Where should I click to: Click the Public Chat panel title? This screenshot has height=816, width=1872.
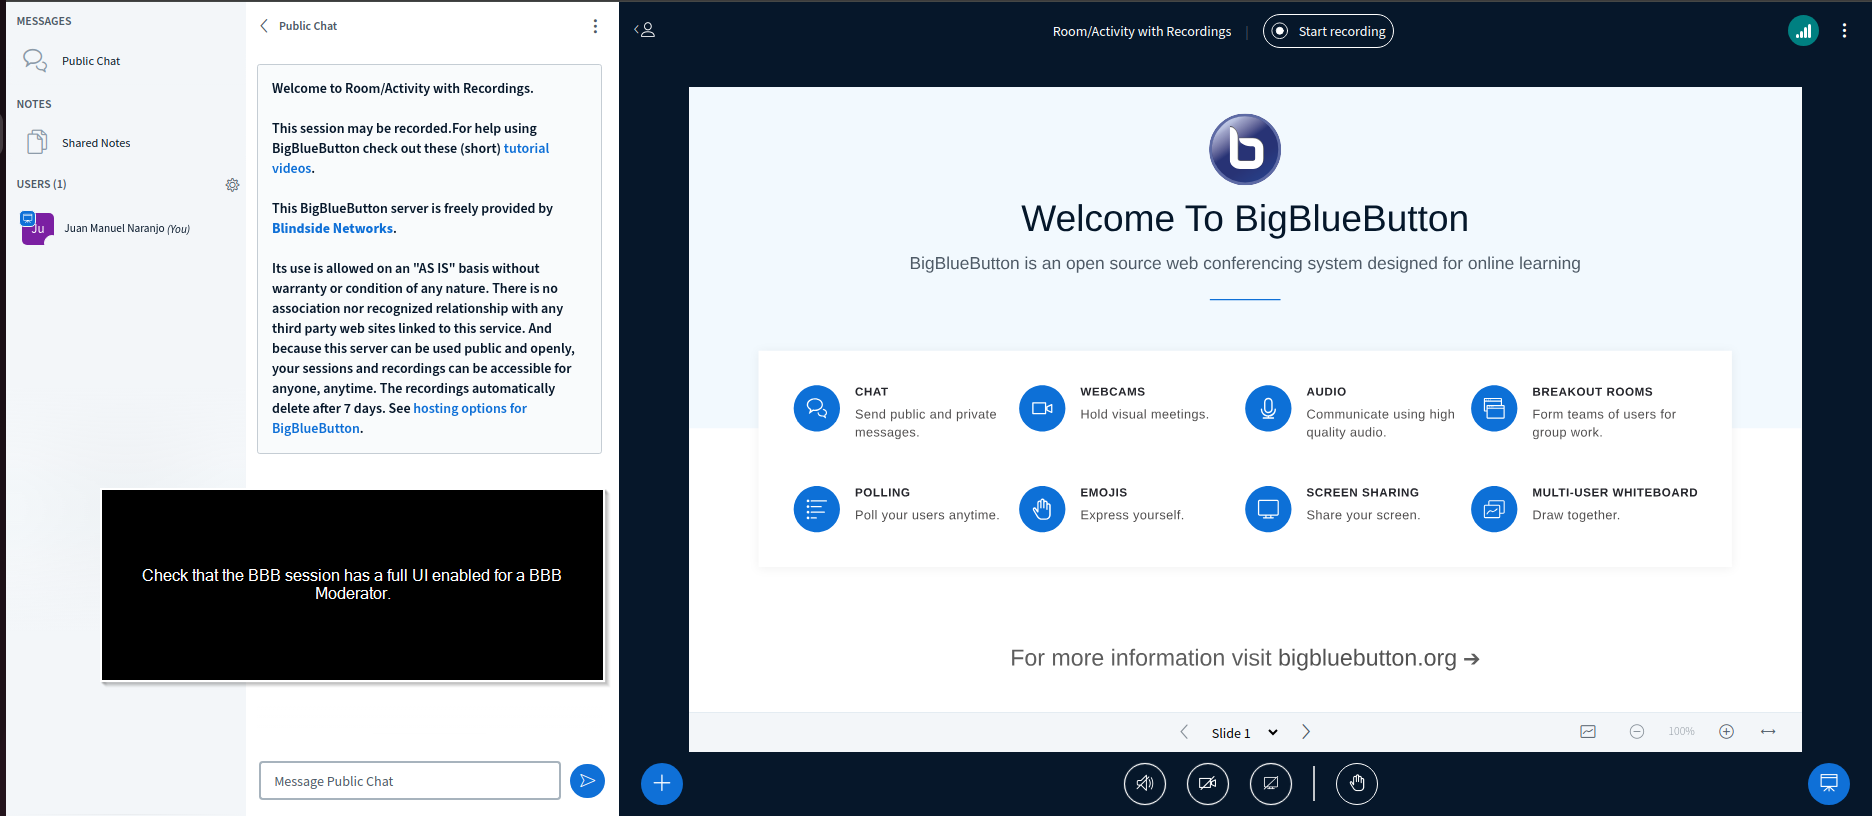point(308,26)
